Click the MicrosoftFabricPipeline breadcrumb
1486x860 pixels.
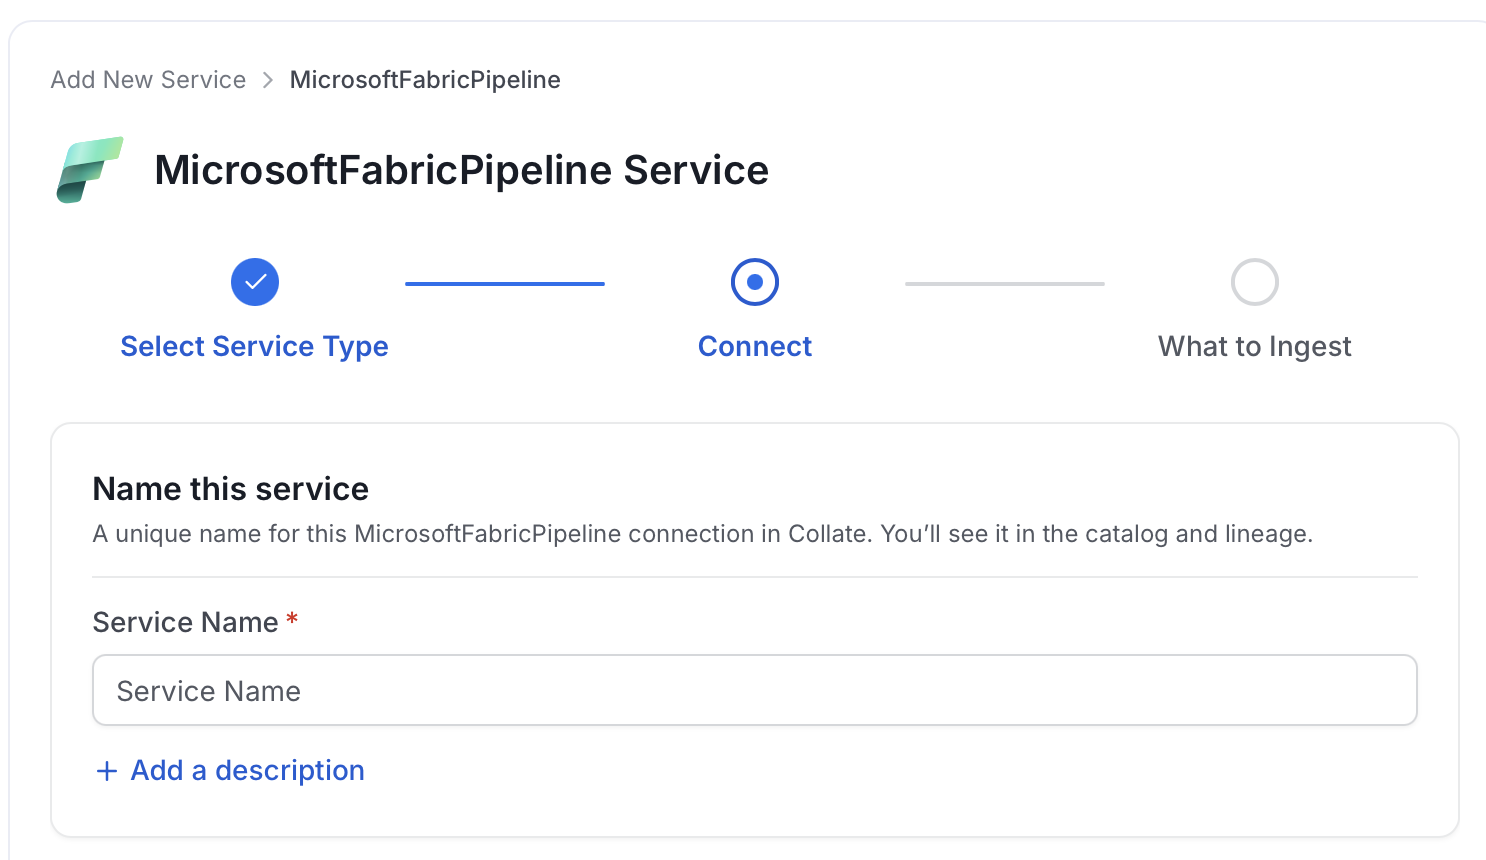[425, 80]
